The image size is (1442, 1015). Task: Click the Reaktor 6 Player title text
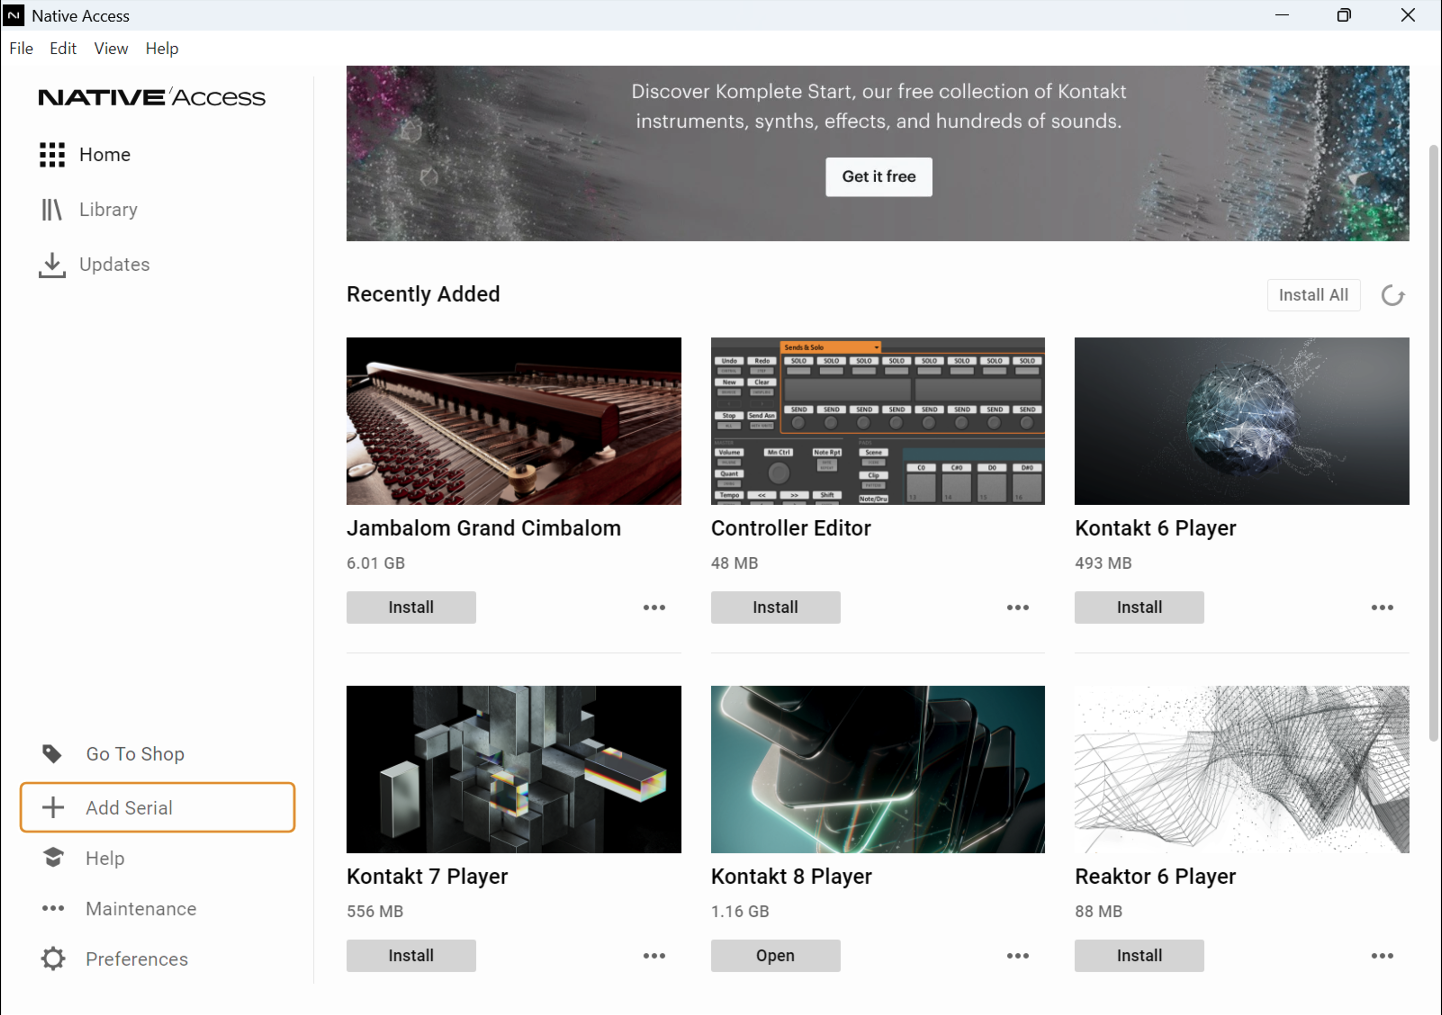[x=1155, y=876]
